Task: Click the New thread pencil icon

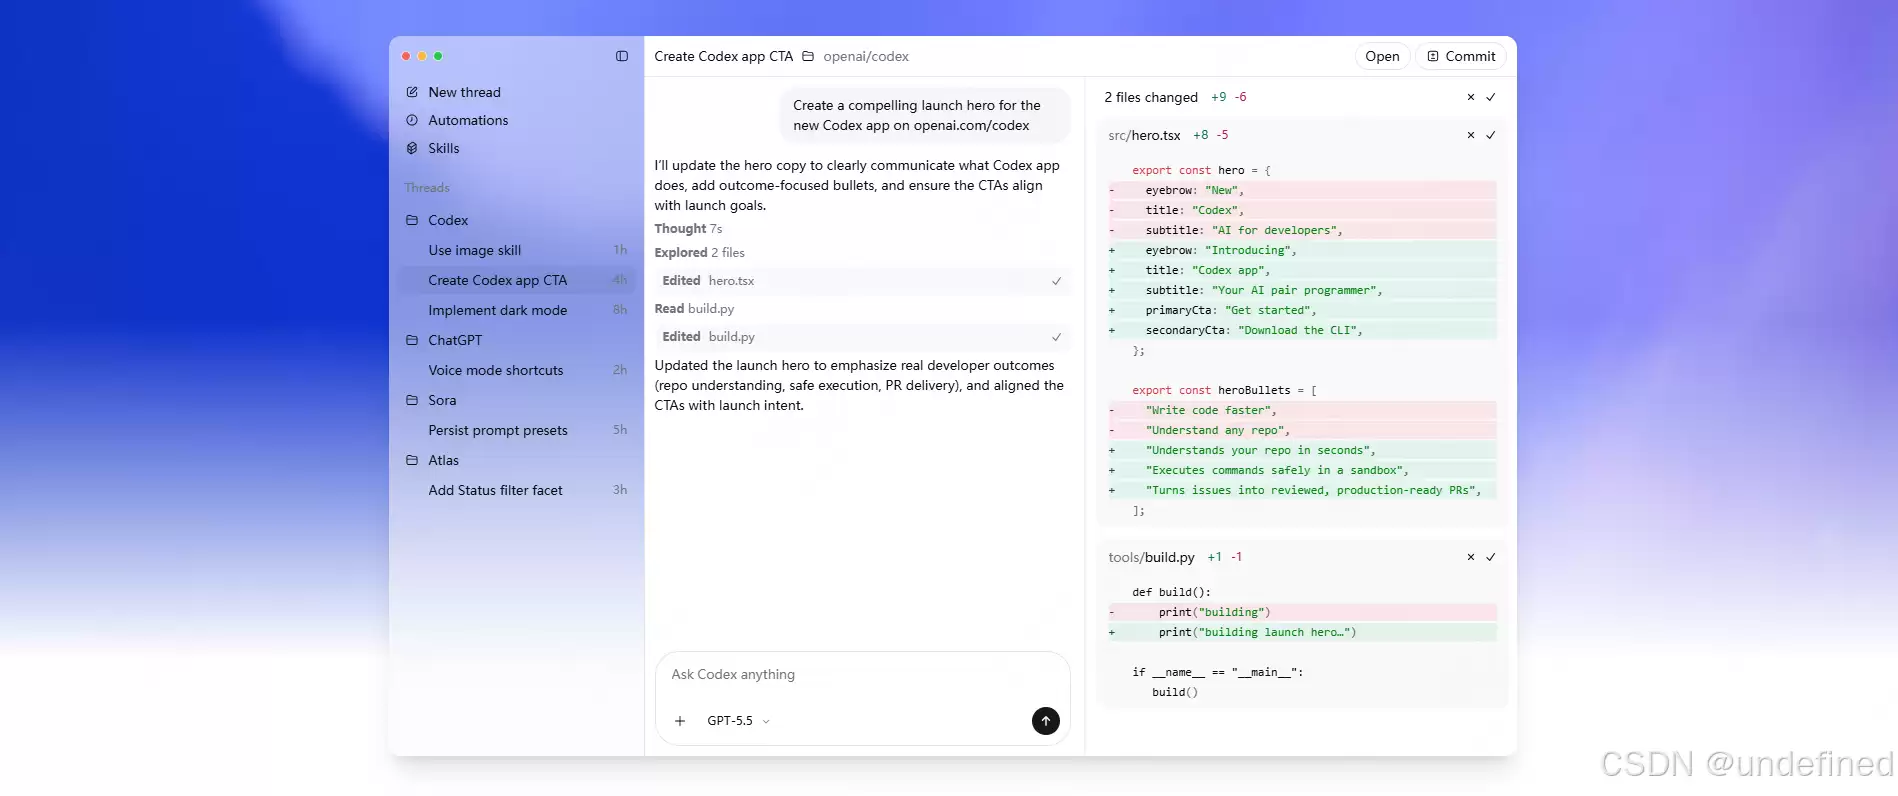Action: tap(412, 92)
